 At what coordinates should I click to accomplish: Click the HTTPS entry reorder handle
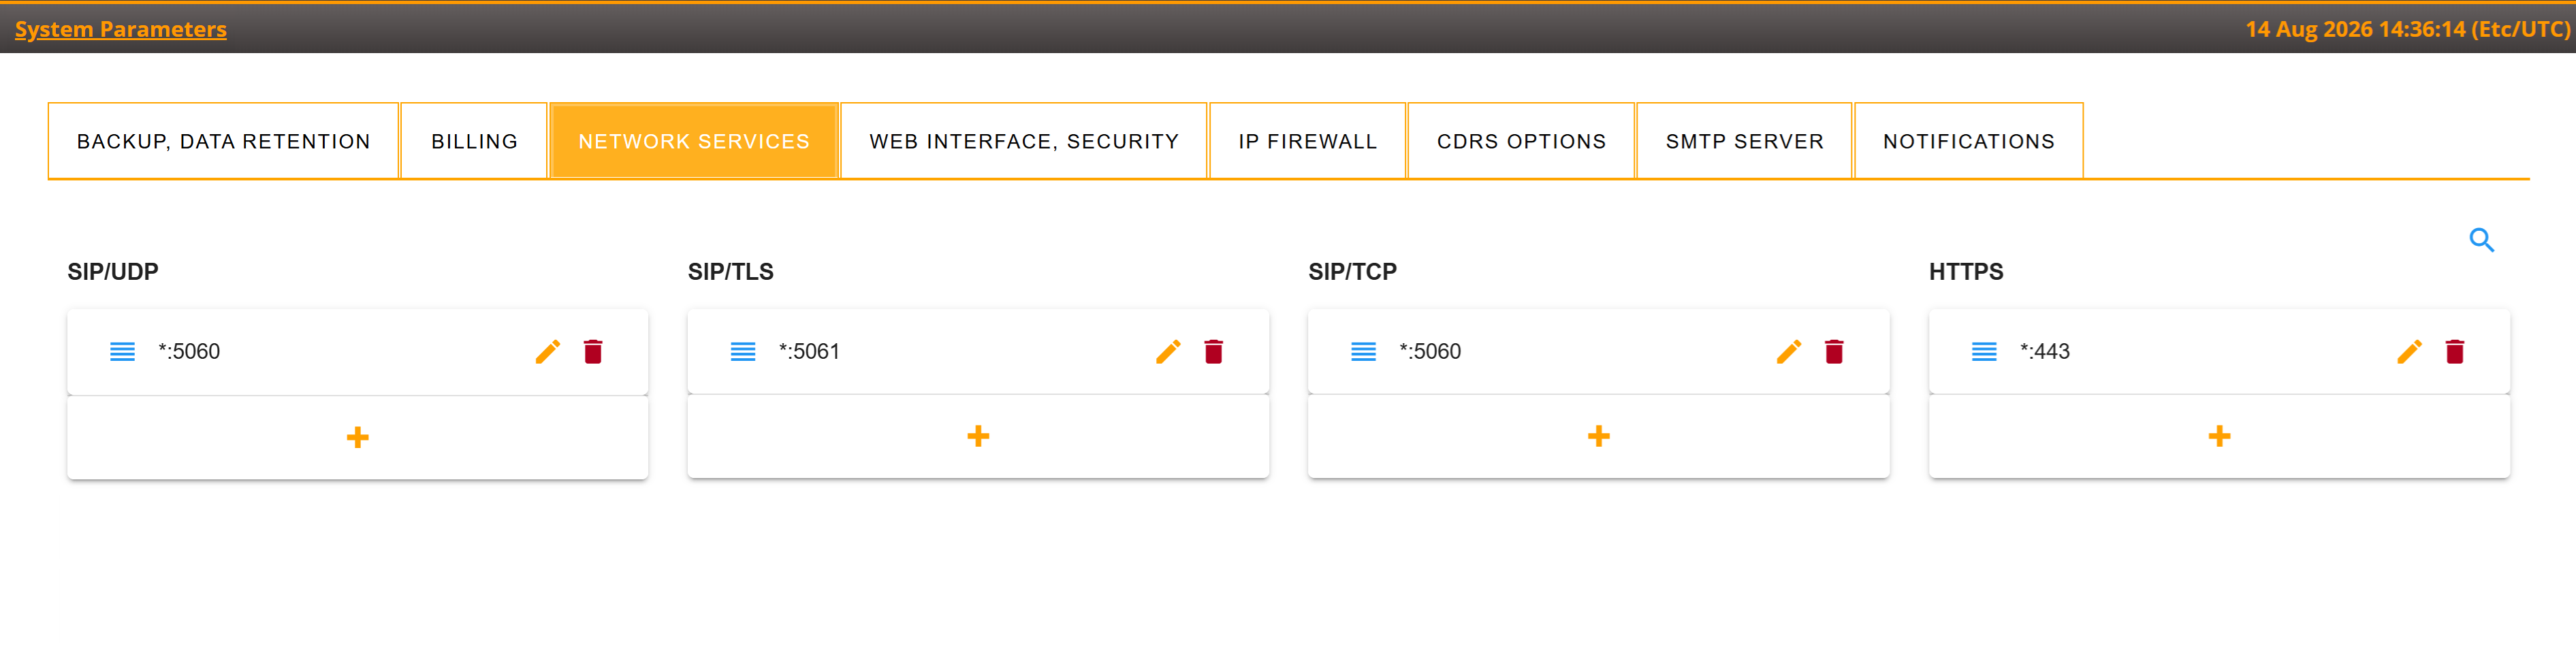[x=1984, y=352]
